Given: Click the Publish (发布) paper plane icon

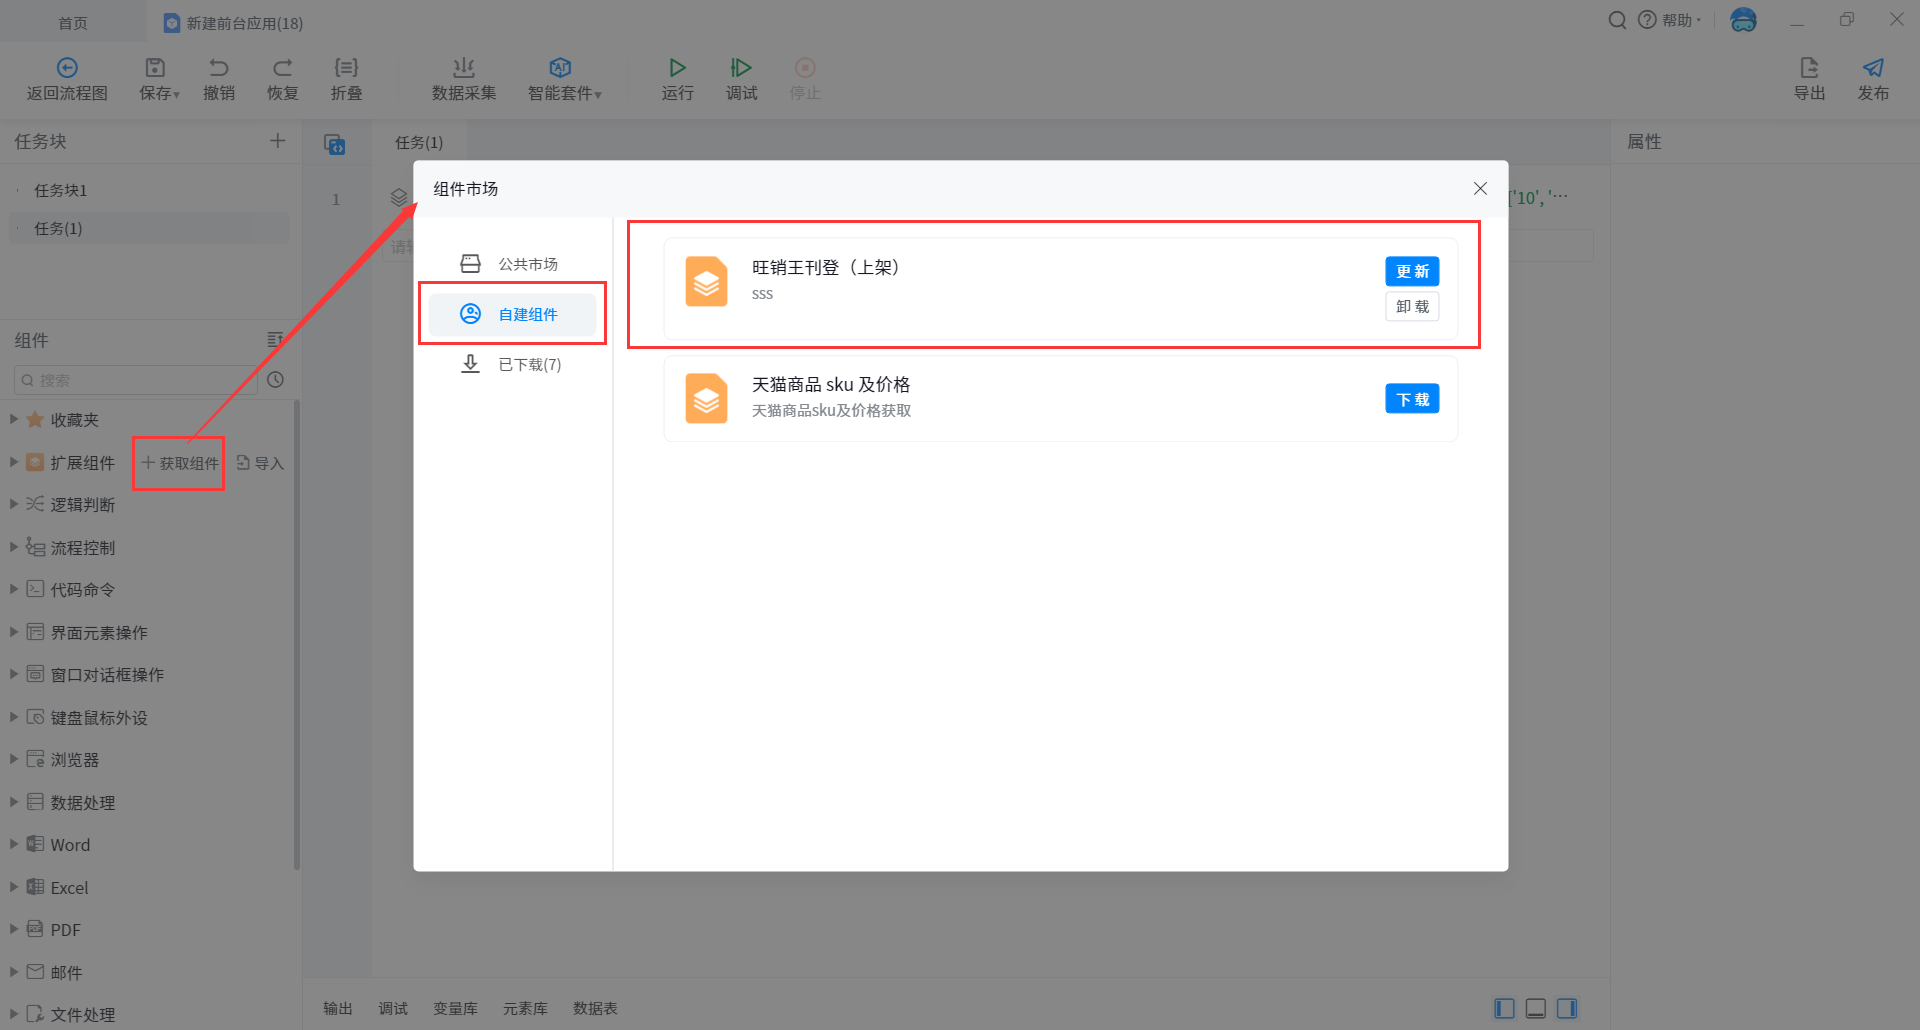Looking at the screenshot, I should coord(1872,68).
